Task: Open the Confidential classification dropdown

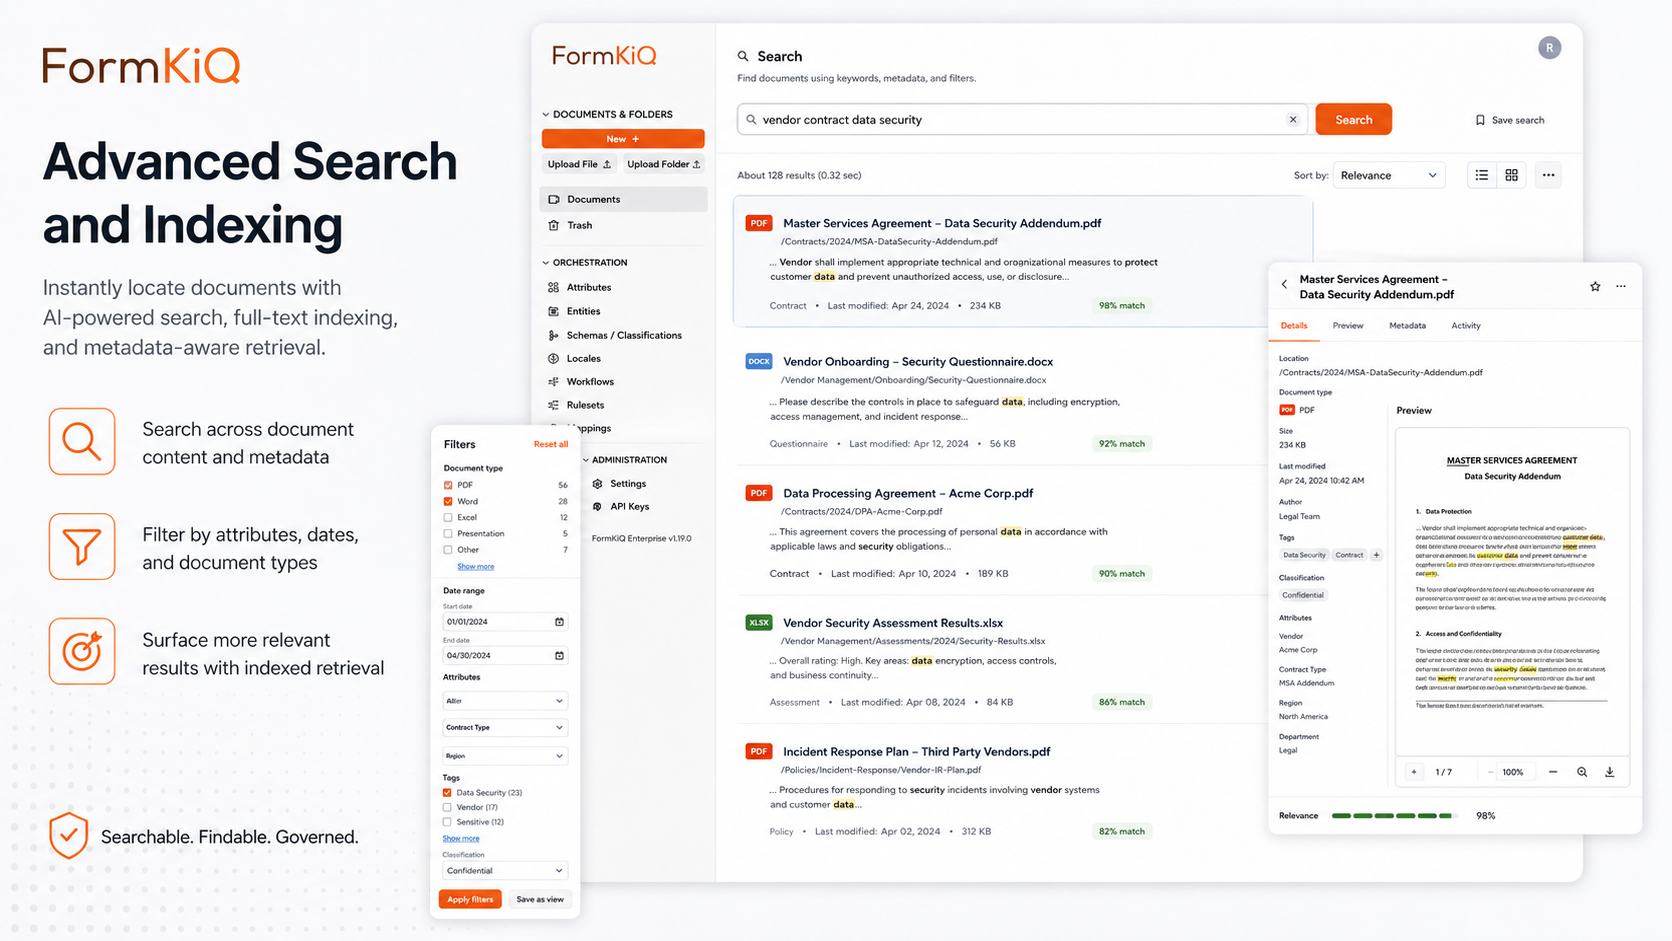Action: click(x=505, y=871)
